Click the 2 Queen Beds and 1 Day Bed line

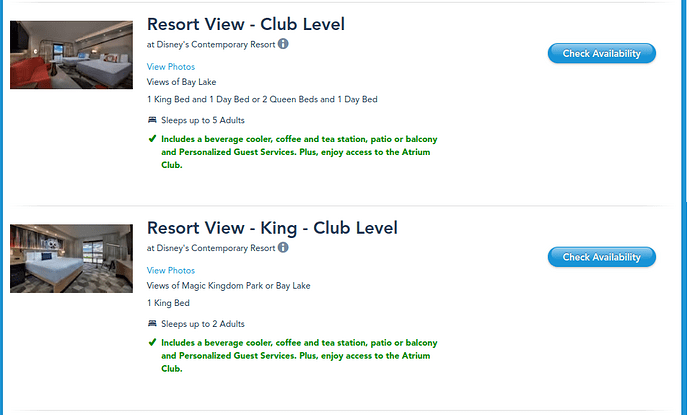tap(262, 99)
